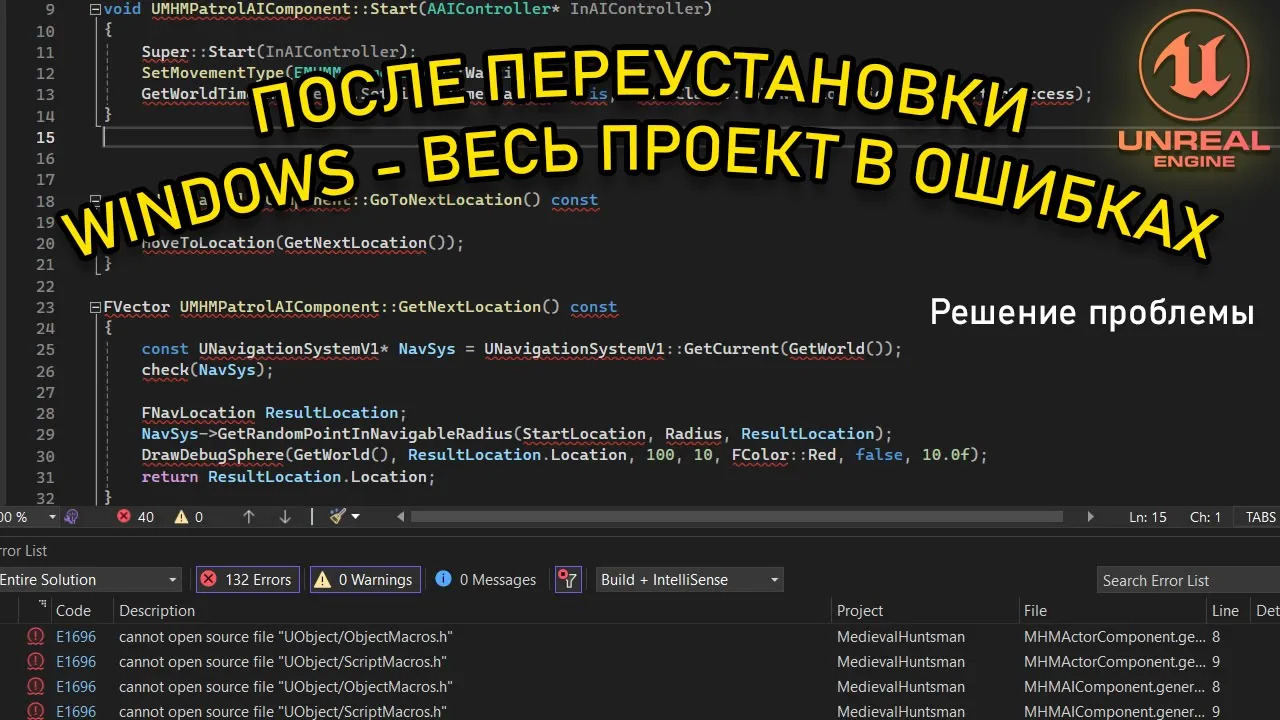Click error icon of first error row
Image resolution: width=1280 pixels, height=720 pixels.
pyautogui.click(x=36, y=636)
